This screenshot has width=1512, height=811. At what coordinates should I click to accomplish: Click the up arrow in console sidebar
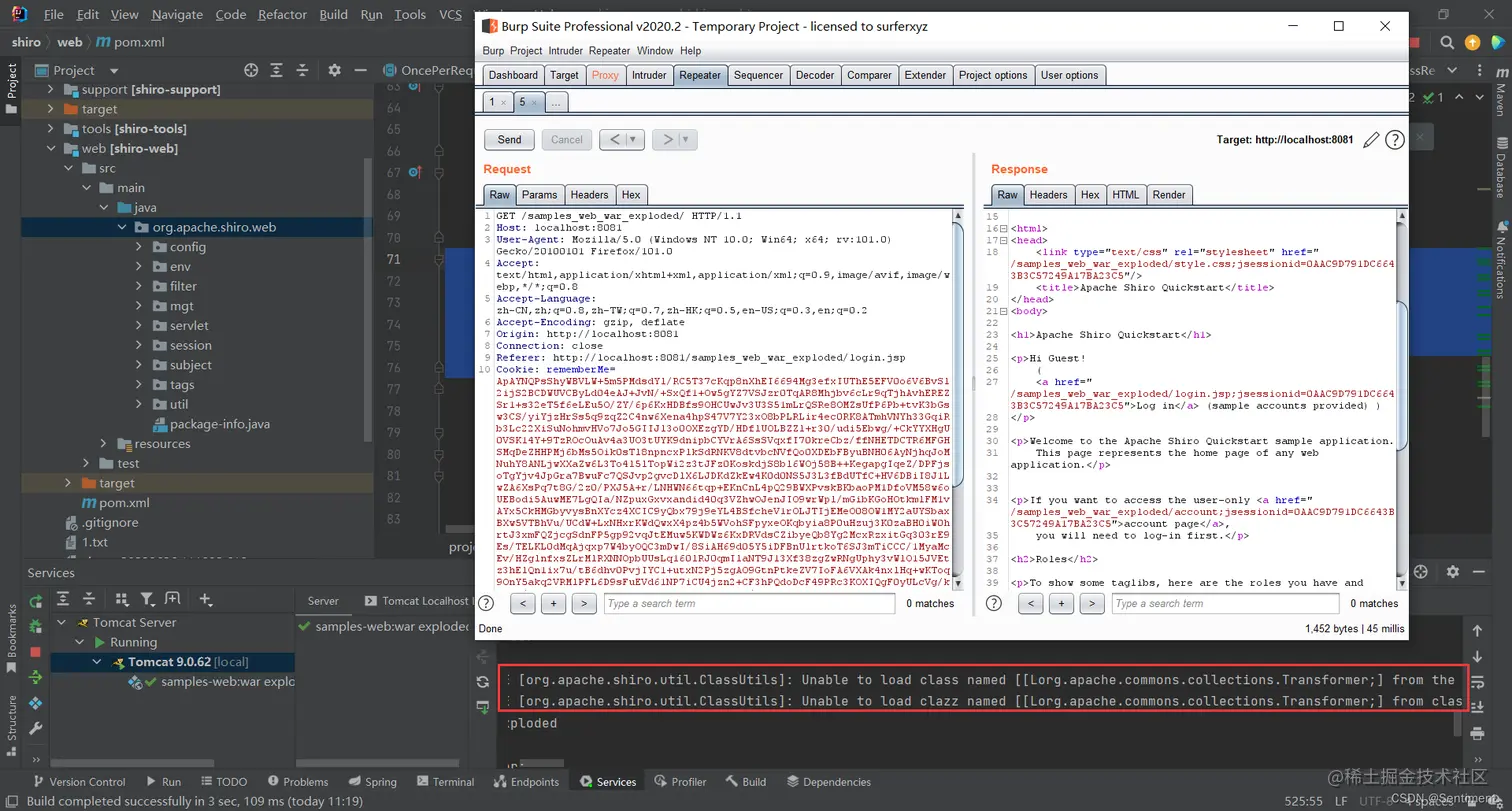point(1478,631)
